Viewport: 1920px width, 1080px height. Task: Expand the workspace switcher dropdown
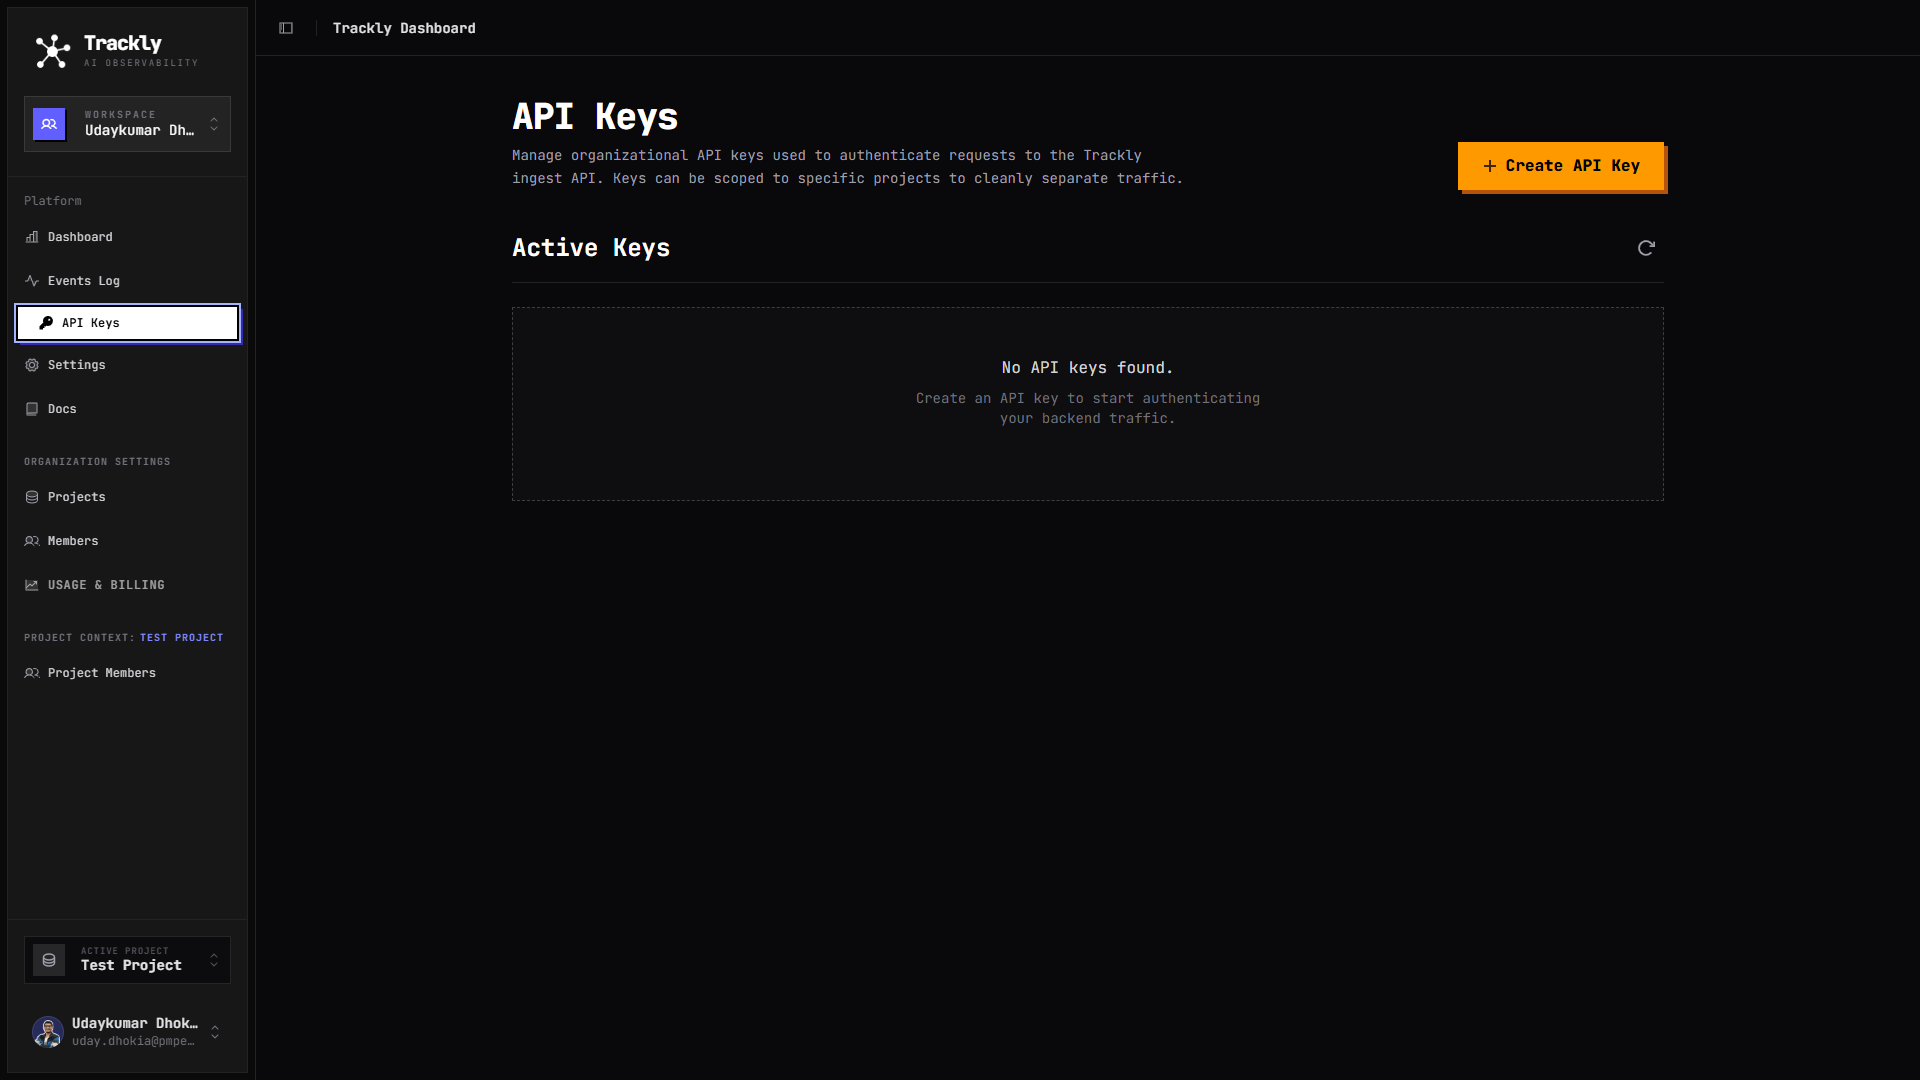click(x=214, y=124)
